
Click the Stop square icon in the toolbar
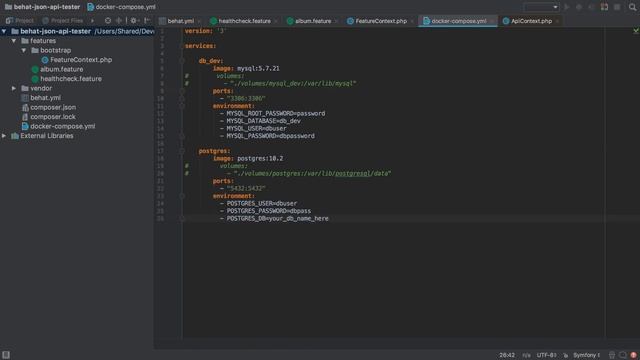[x=617, y=7]
